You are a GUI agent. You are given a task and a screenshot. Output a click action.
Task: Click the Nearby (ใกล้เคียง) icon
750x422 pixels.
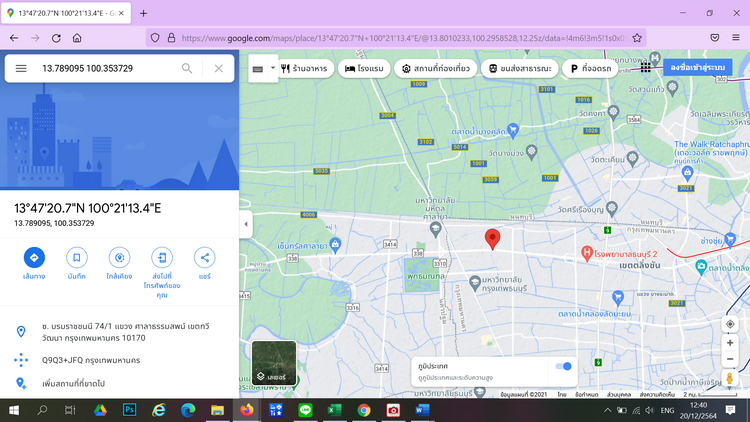point(119,257)
